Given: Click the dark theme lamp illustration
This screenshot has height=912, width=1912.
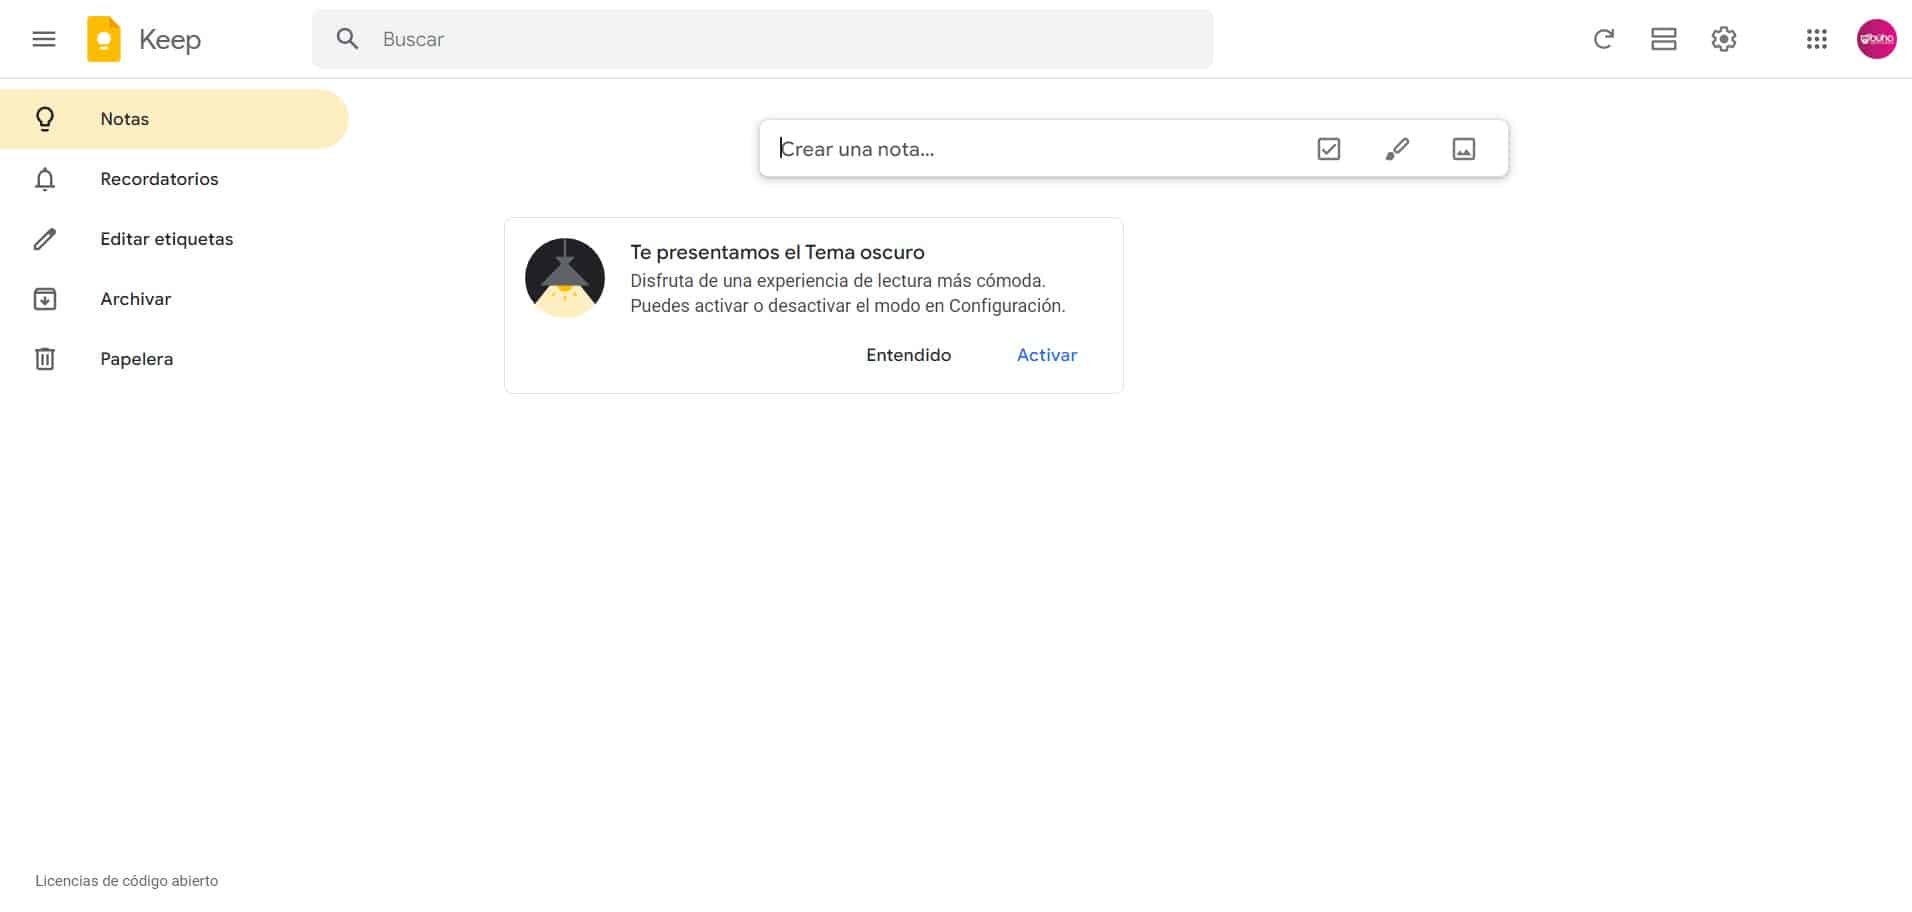Looking at the screenshot, I should pyautogui.click(x=565, y=278).
